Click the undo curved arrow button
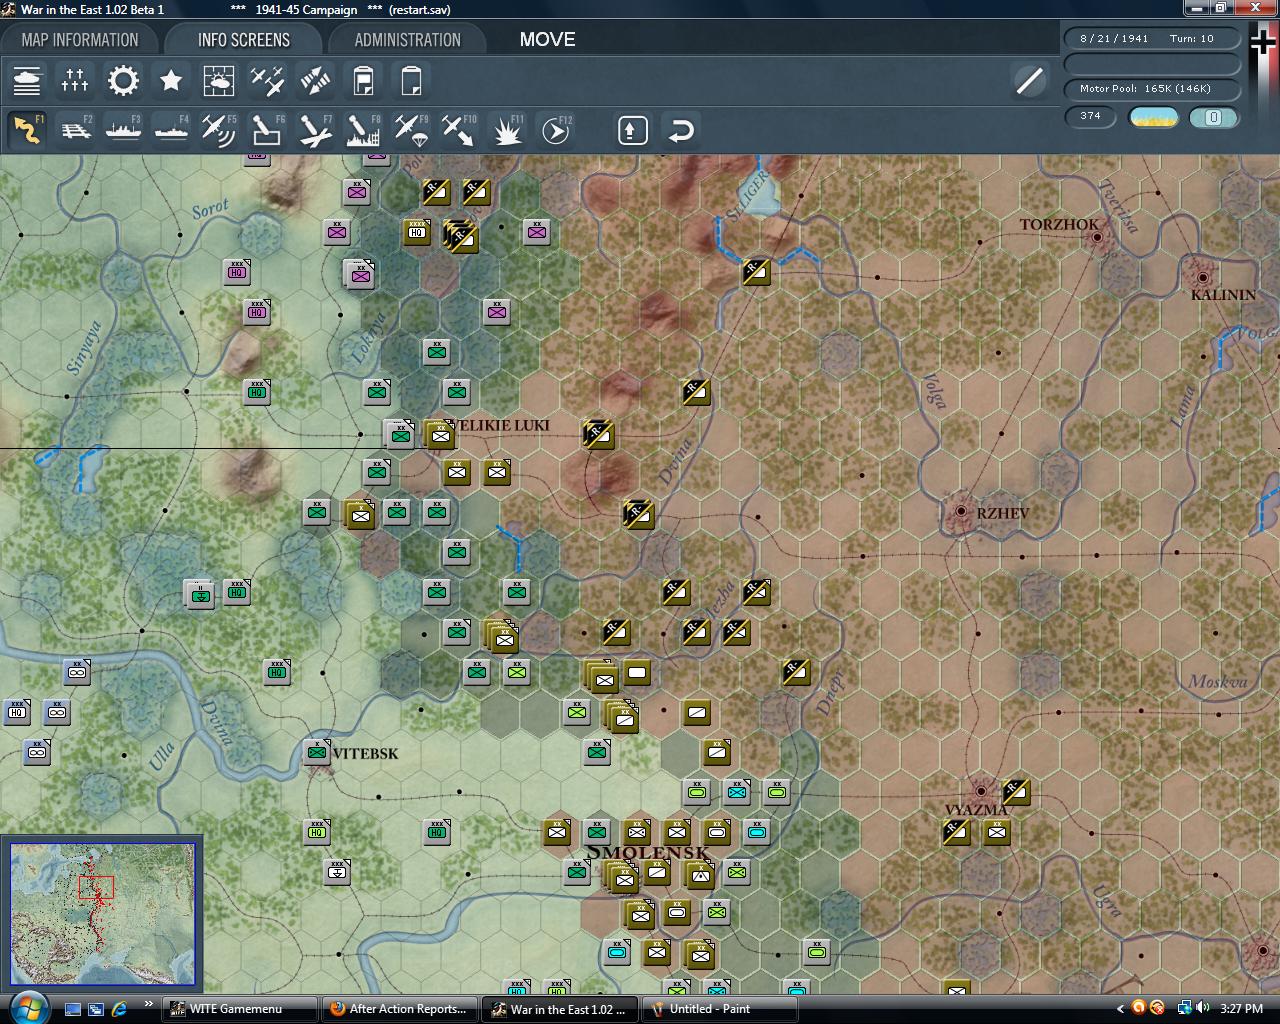Viewport: 1280px width, 1024px height. tap(681, 130)
